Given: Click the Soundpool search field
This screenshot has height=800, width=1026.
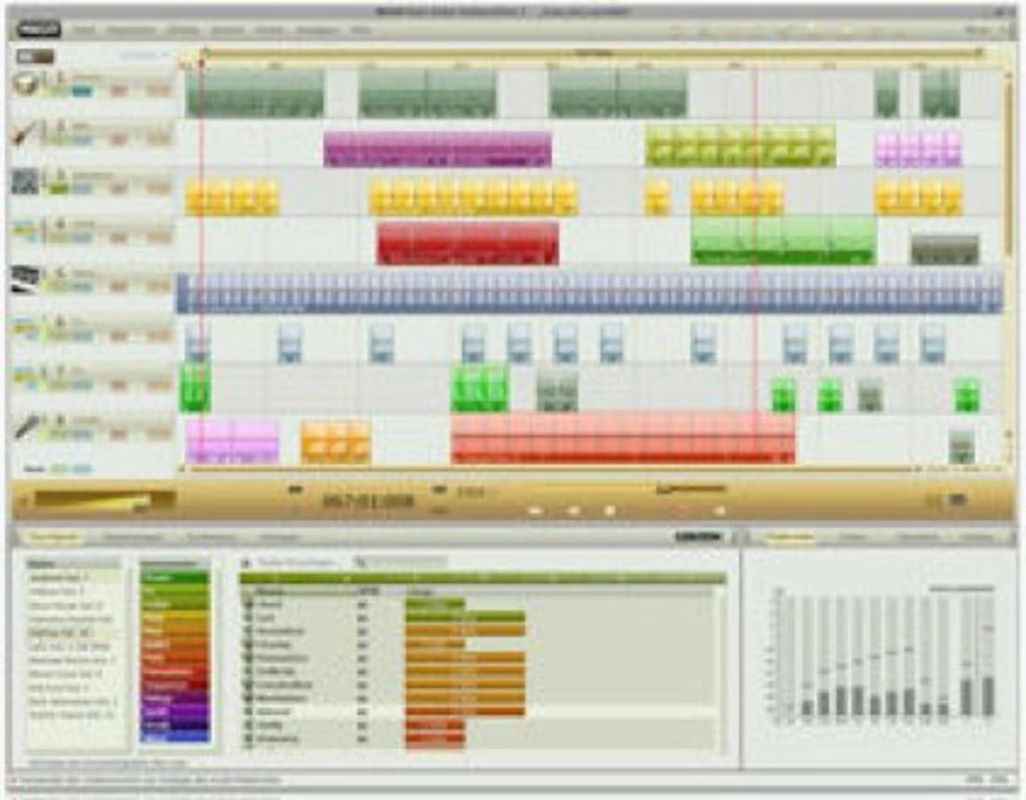Looking at the screenshot, I should point(406,562).
